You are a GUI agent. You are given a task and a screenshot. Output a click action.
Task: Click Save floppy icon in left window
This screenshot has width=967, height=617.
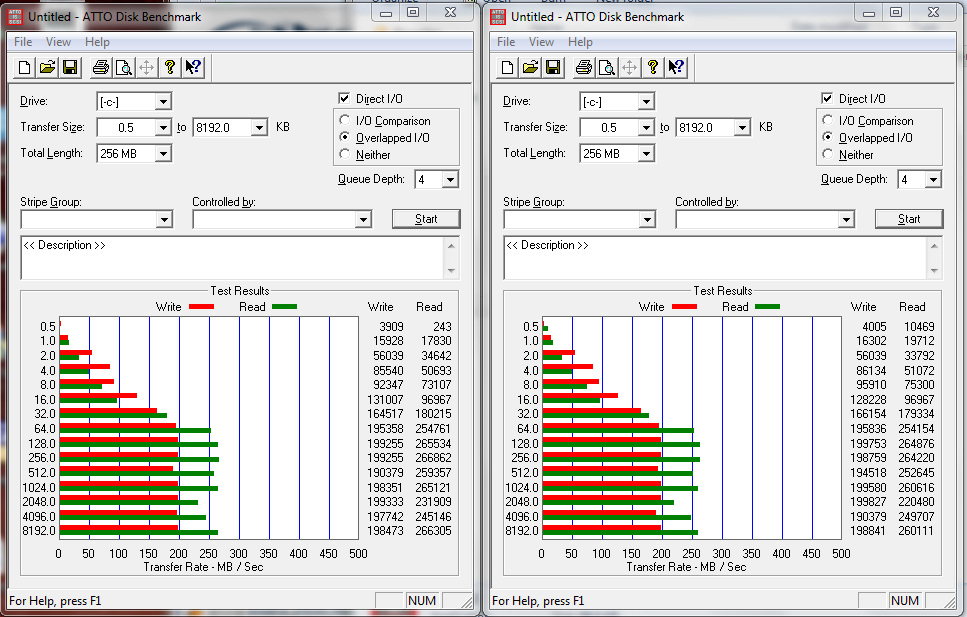(x=70, y=67)
